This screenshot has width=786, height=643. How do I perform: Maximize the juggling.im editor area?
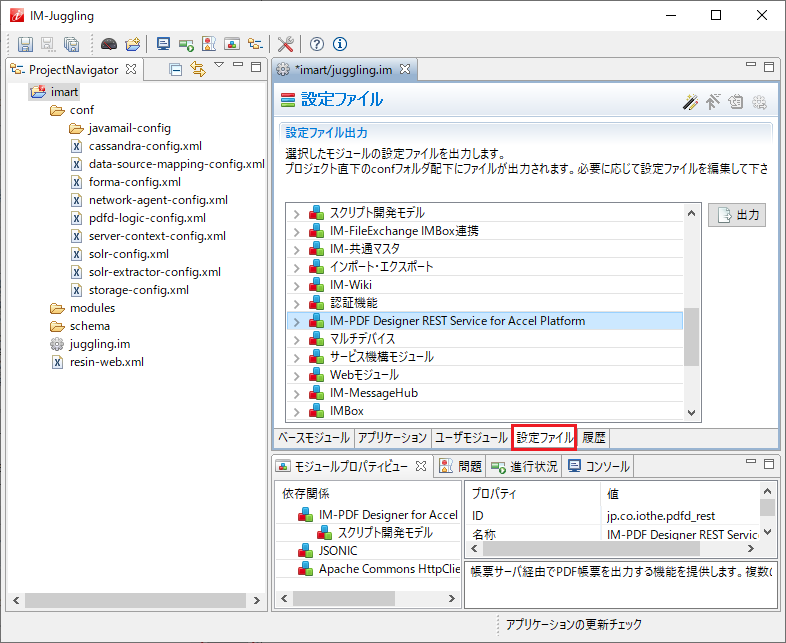coord(769,67)
